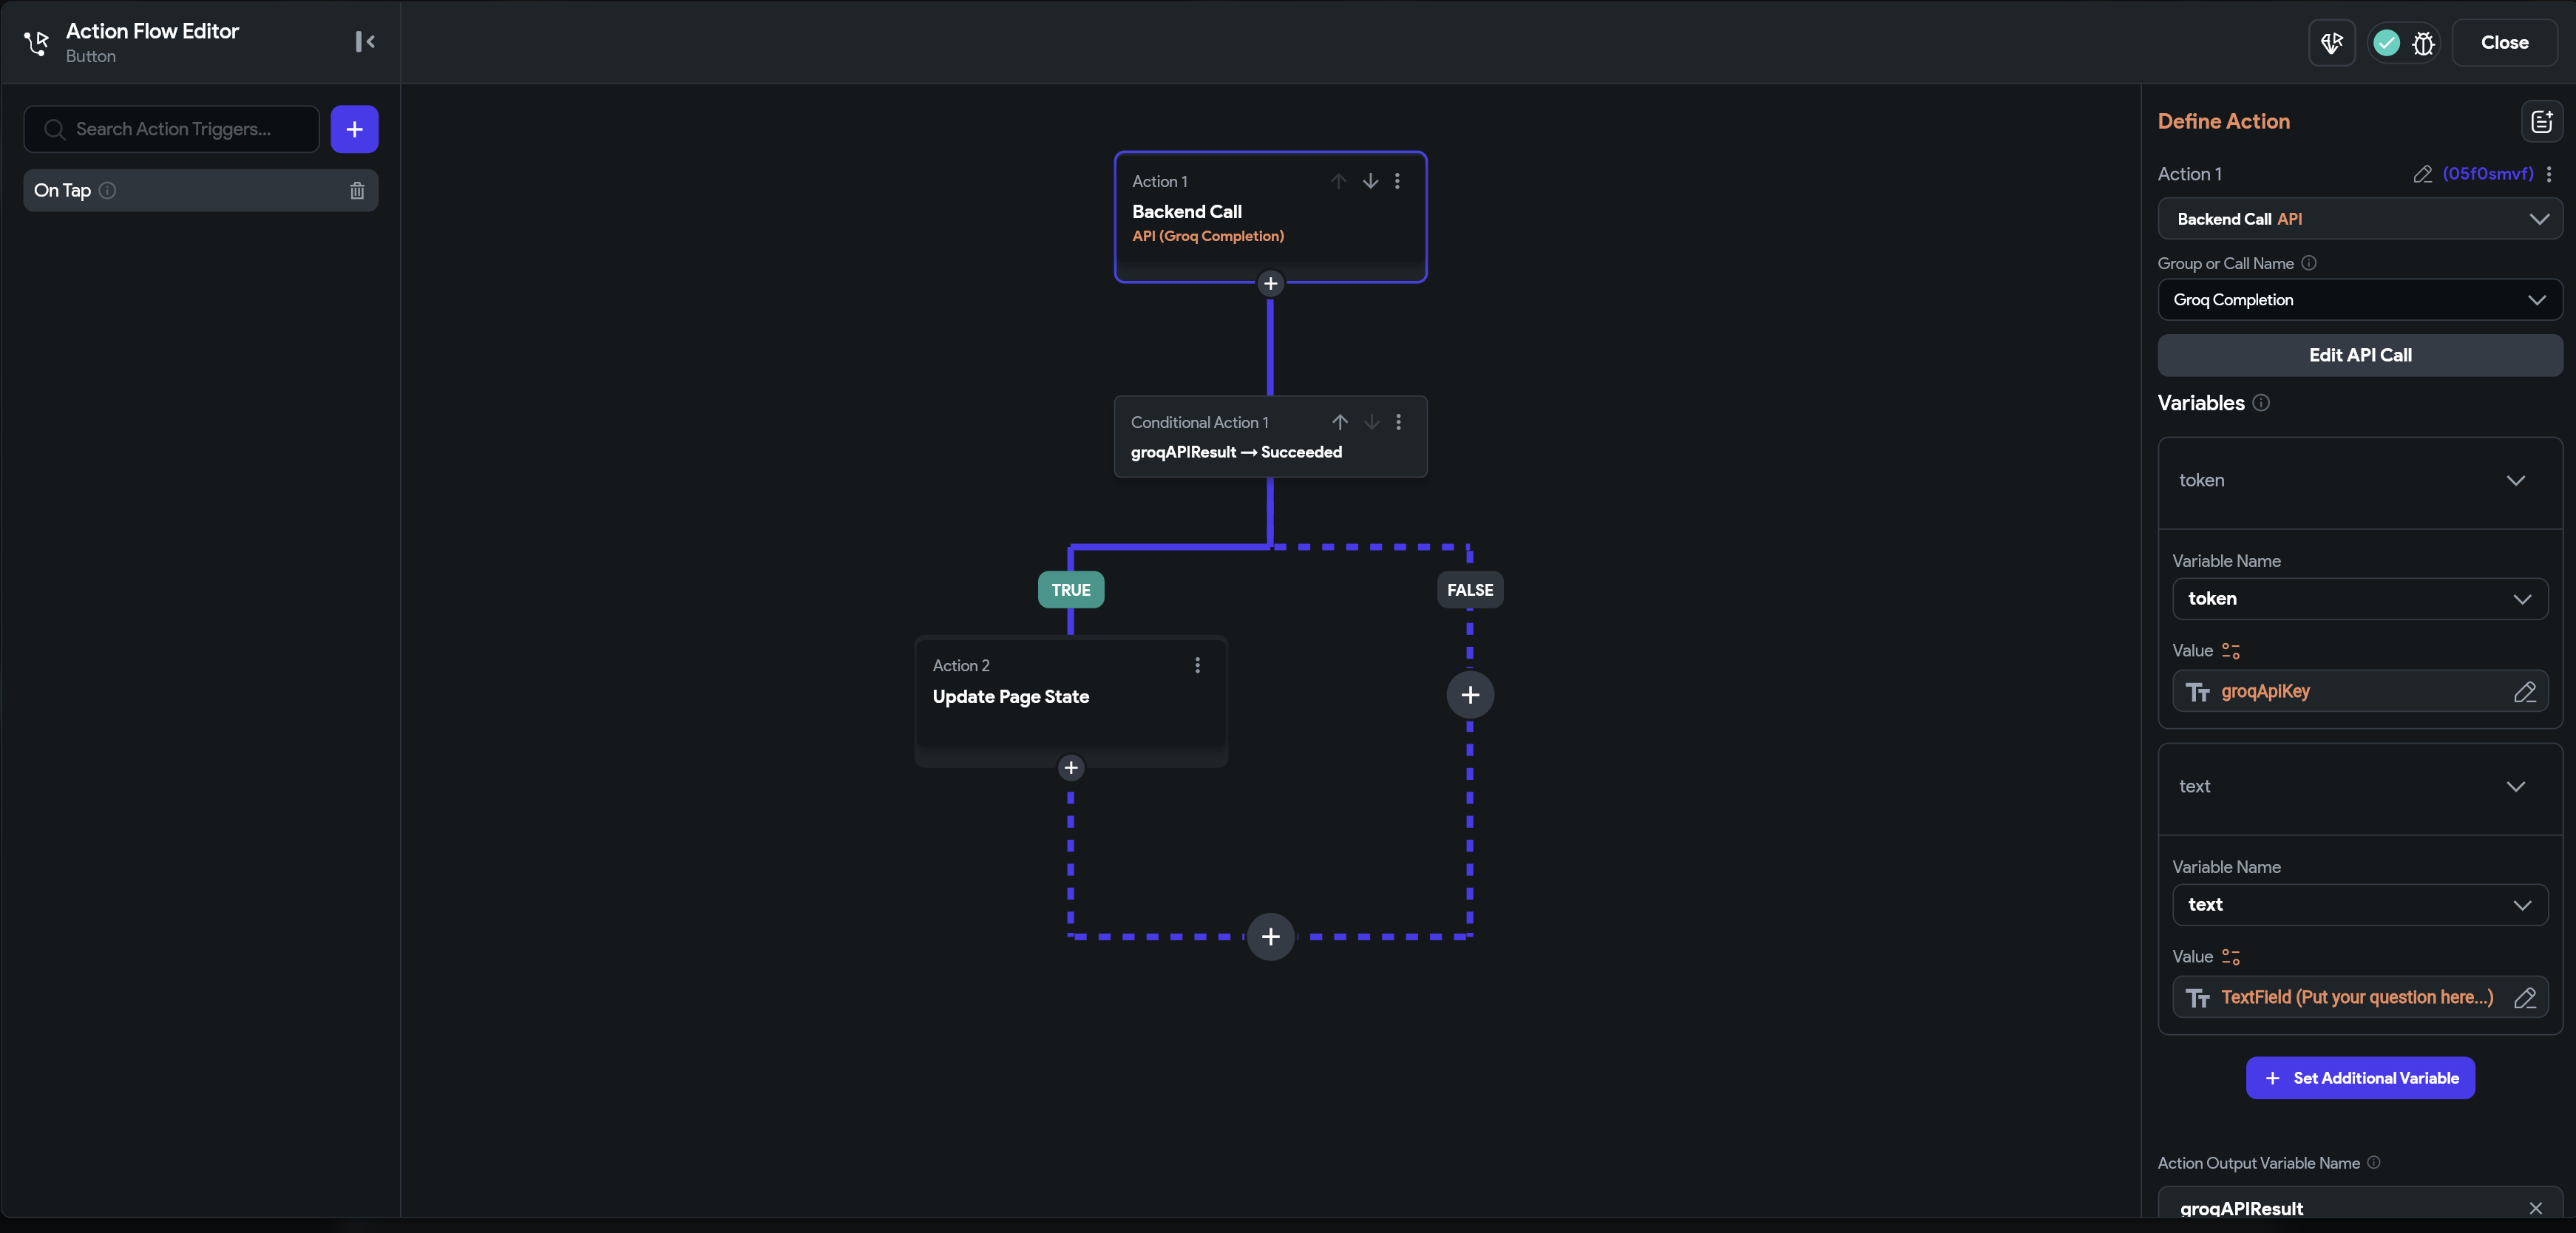This screenshot has height=1233, width=2576.
Task: Open the debug bug icon
Action: click(x=2423, y=43)
